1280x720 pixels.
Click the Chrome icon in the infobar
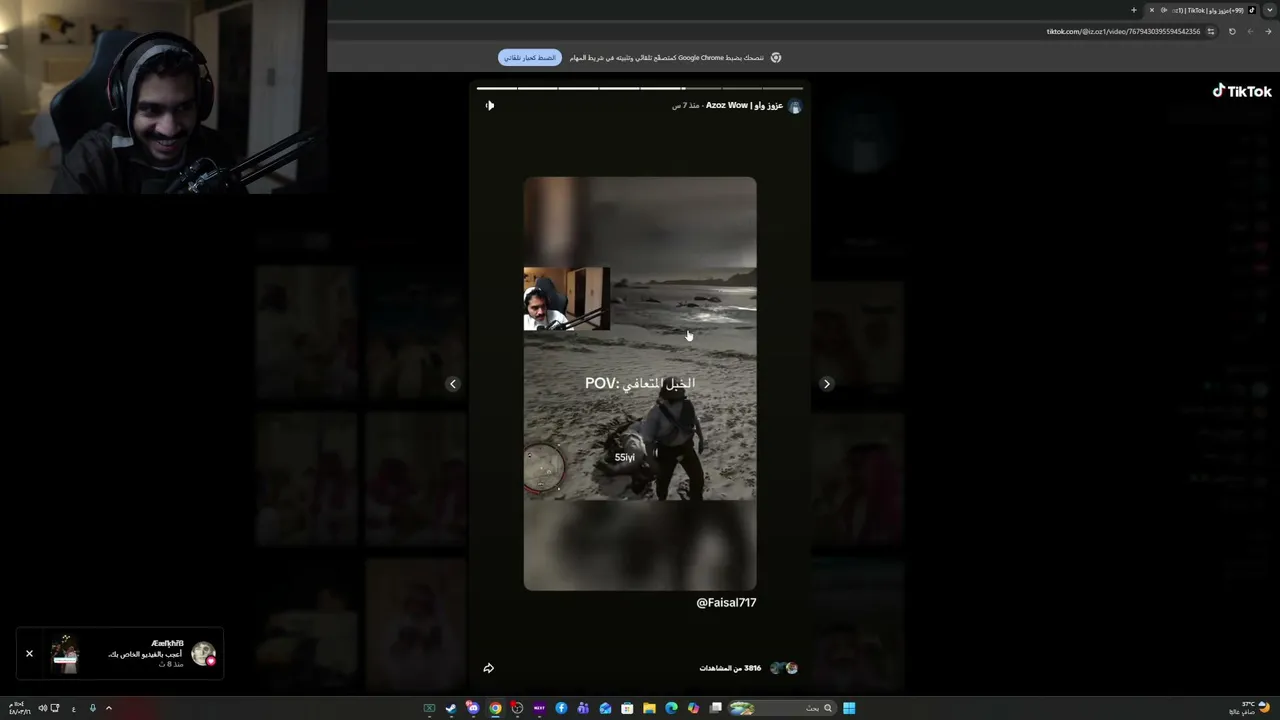(x=776, y=58)
